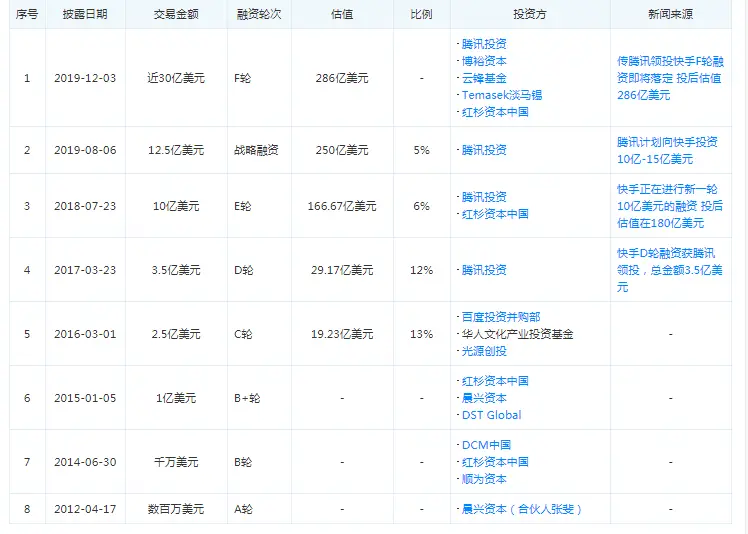The height and width of the screenshot is (534, 748).
Task: Open news link 腾讯计划向快手投资10亿-15亿美元
Action: pyautogui.click(x=667, y=150)
